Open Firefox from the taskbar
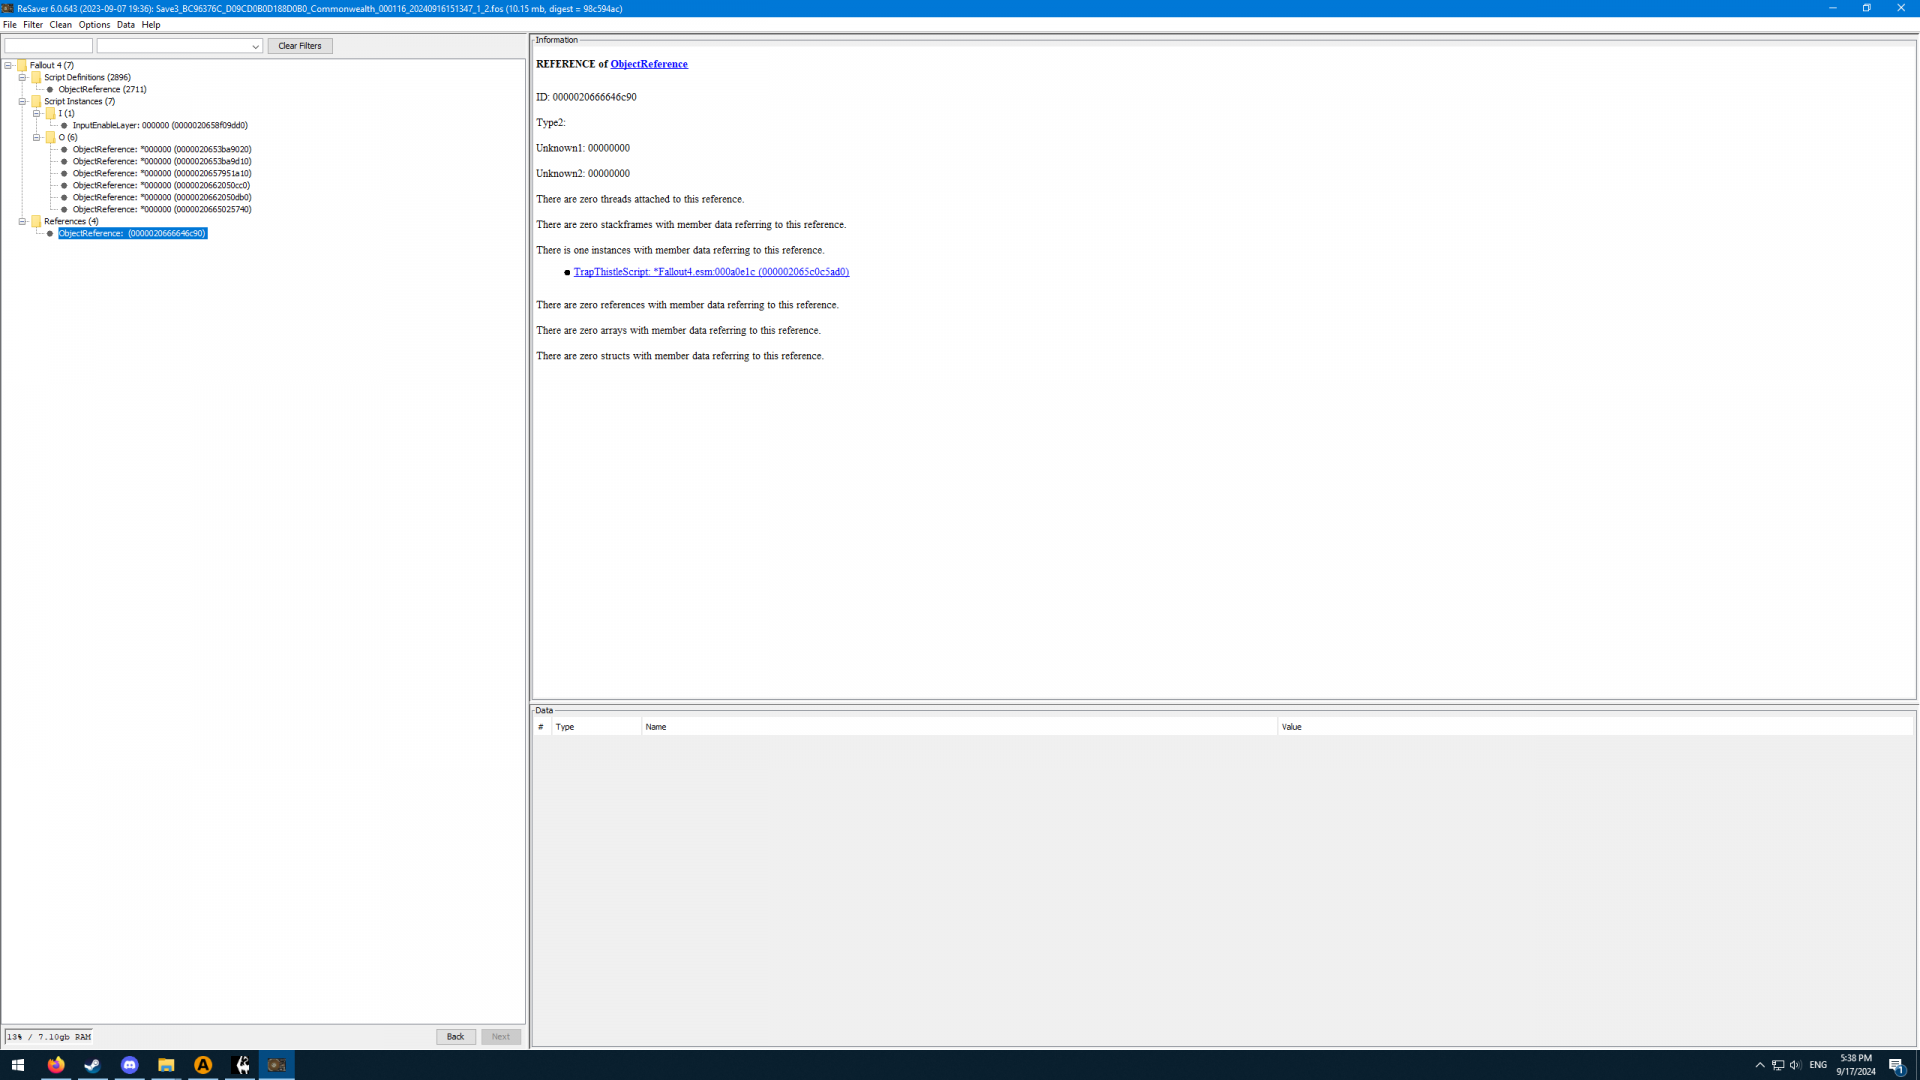The height and width of the screenshot is (1080, 1920). tap(56, 1065)
